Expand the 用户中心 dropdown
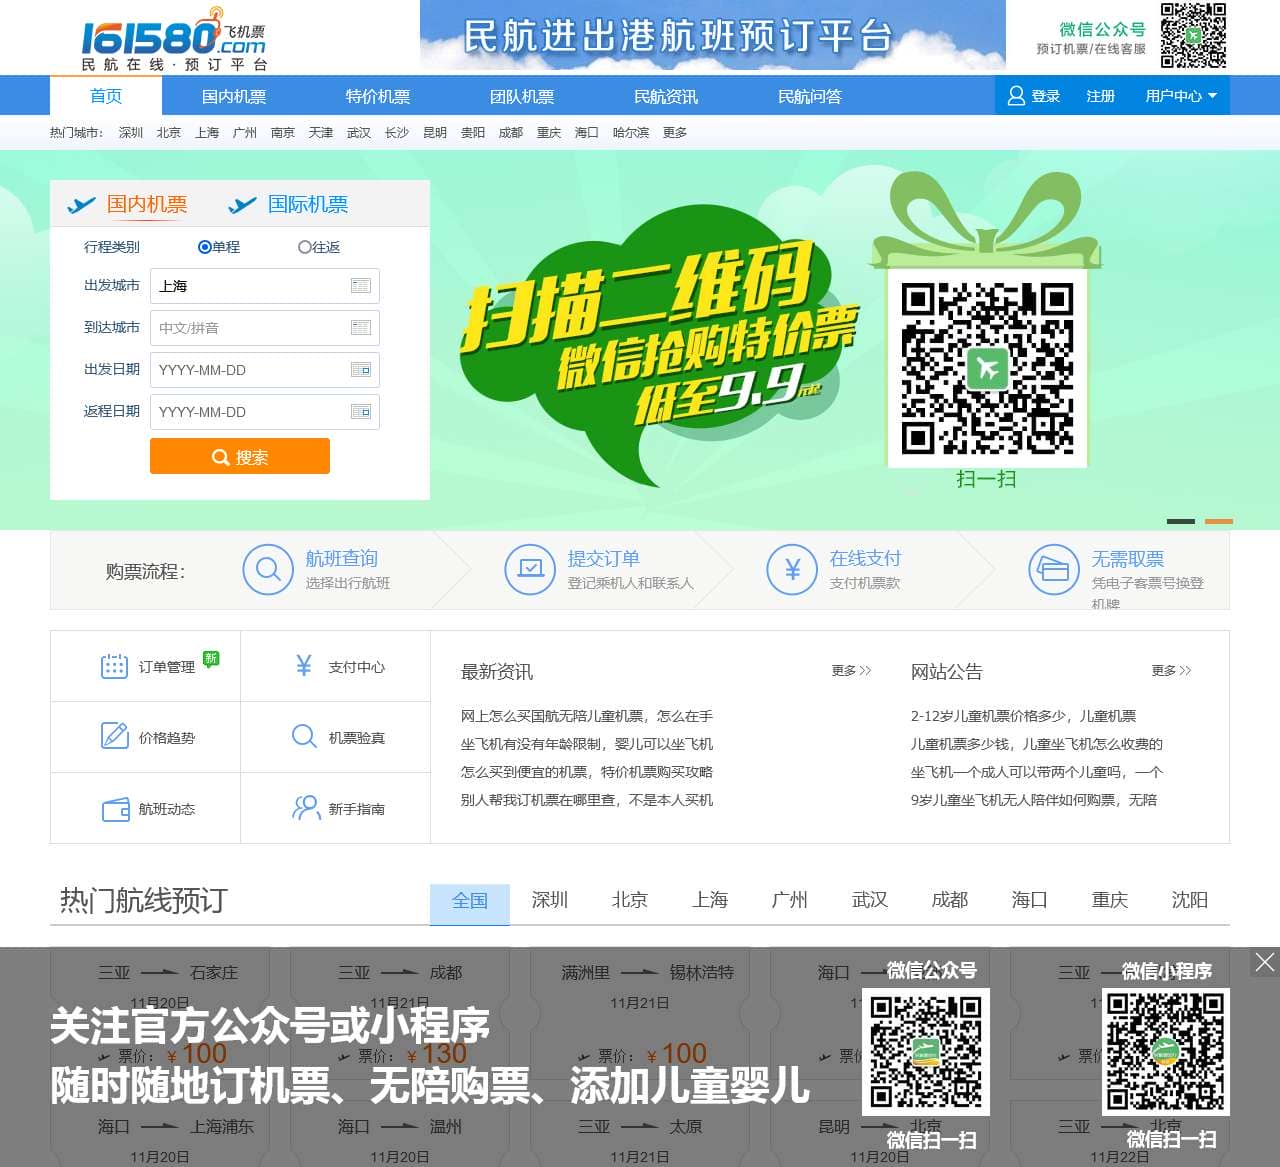Image resolution: width=1280 pixels, height=1167 pixels. [x=1181, y=96]
